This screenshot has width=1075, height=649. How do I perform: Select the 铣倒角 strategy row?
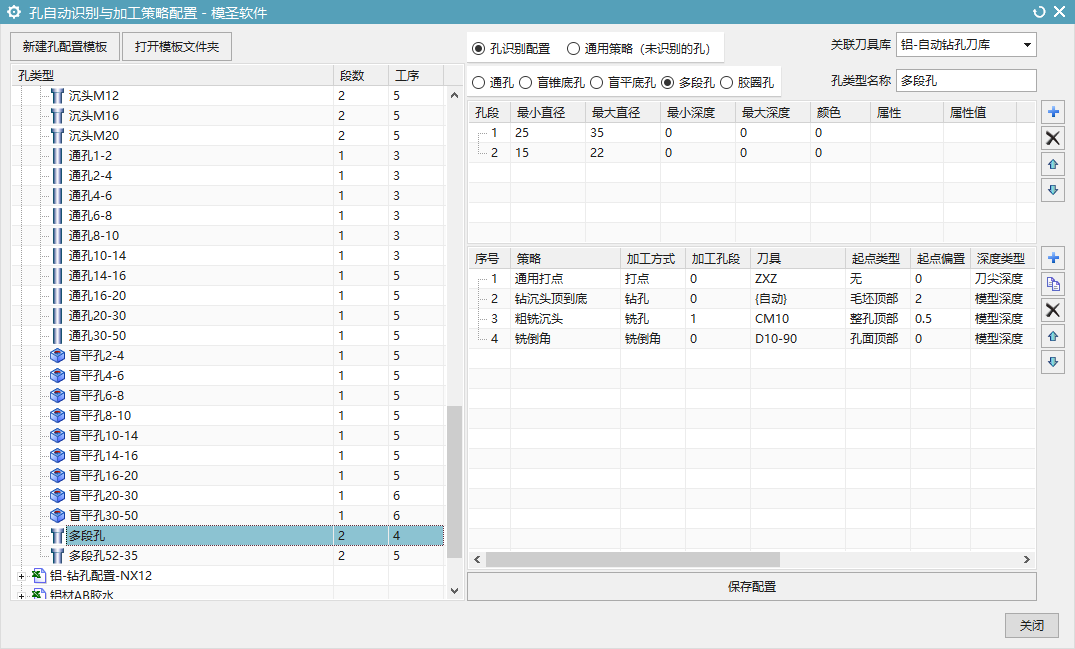pos(751,339)
